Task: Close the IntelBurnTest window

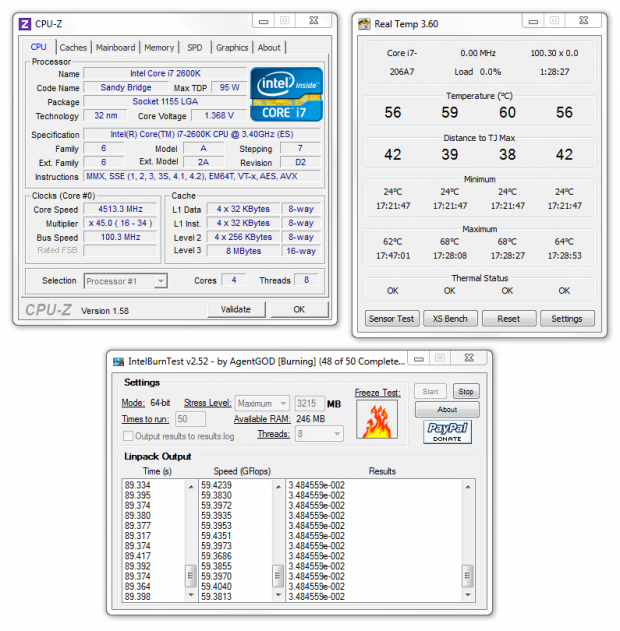Action: 469,358
